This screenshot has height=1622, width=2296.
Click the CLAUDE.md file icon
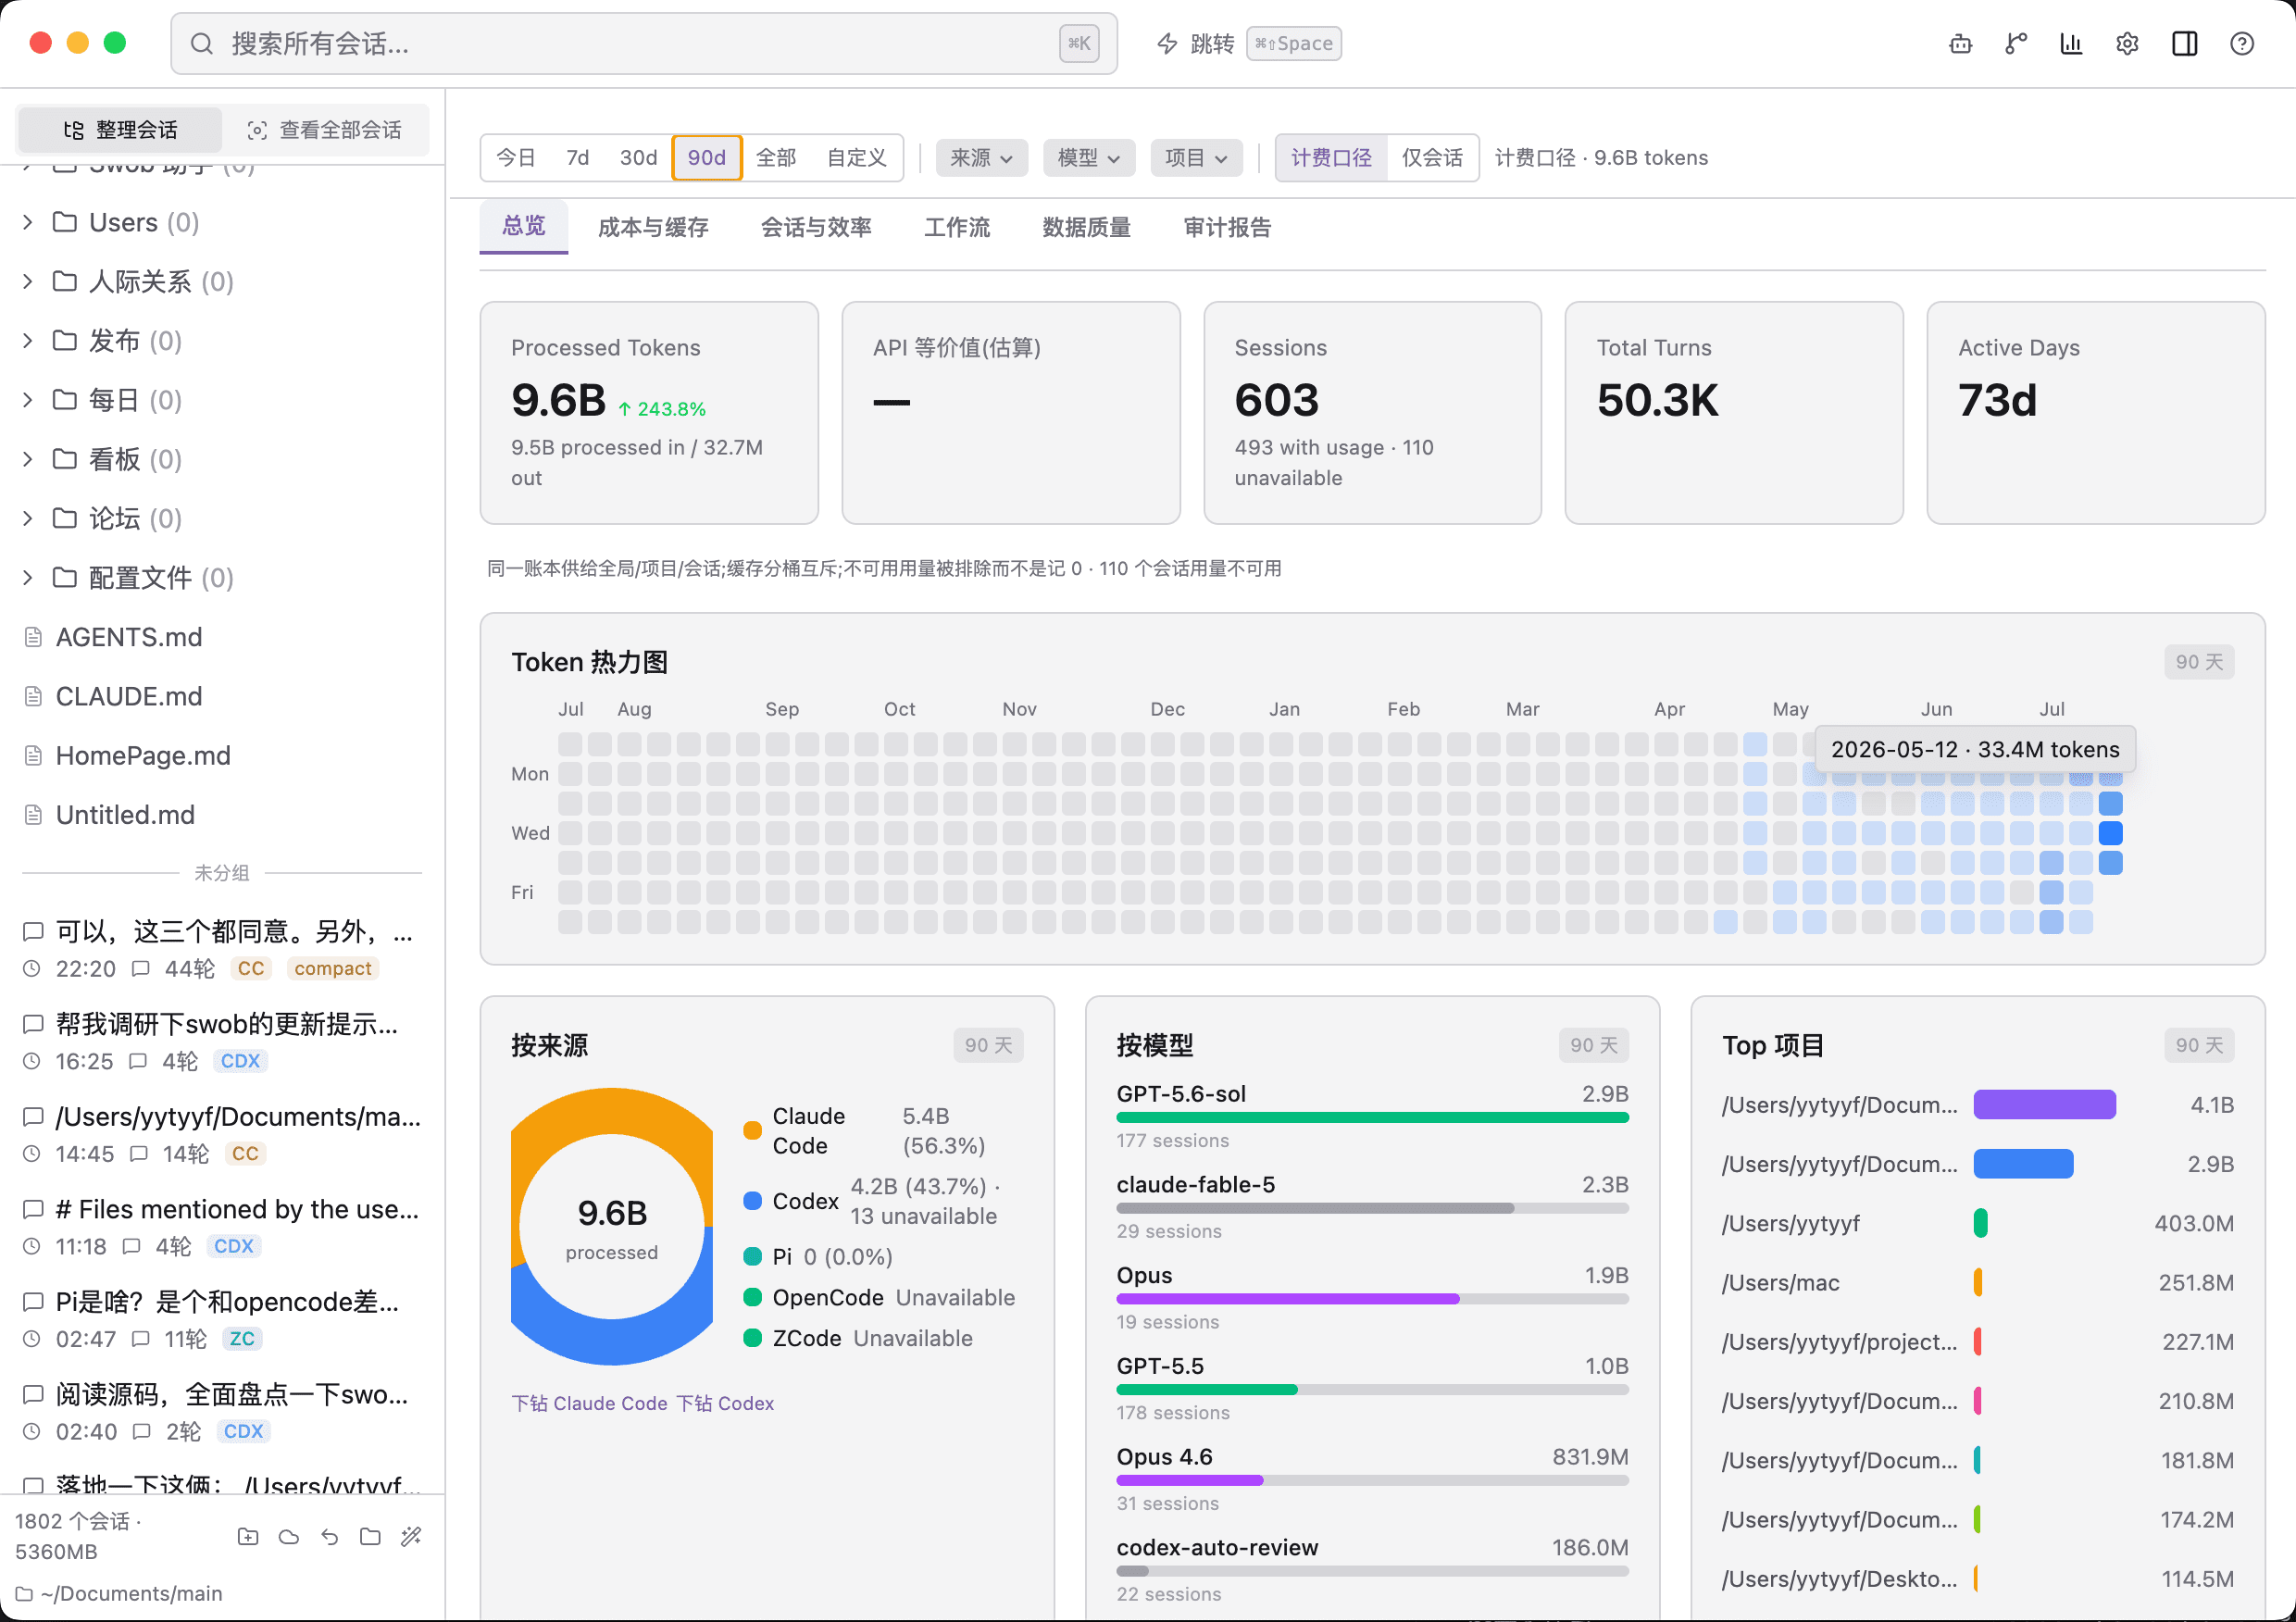click(x=33, y=696)
